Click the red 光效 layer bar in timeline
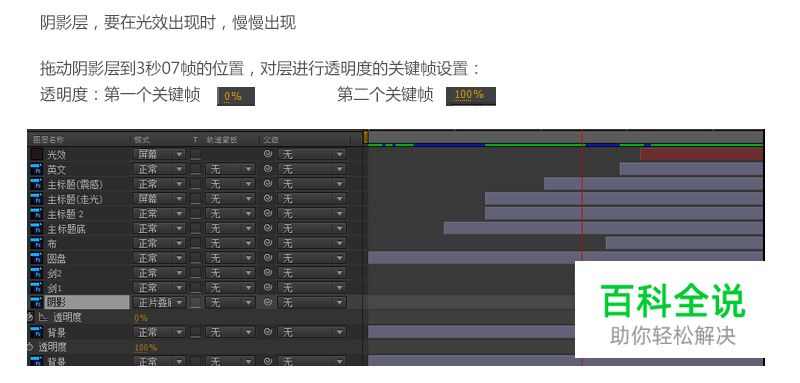 tap(702, 154)
